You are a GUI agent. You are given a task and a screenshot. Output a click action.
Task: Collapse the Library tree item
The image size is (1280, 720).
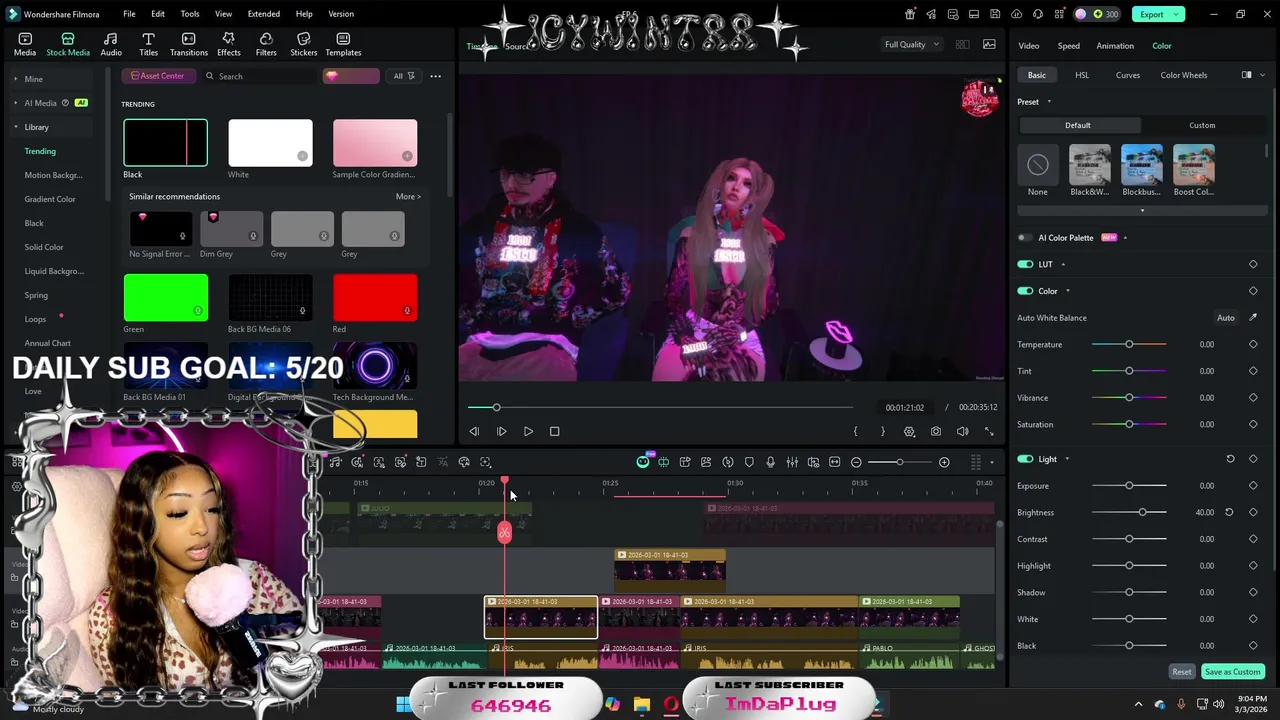pyautogui.click(x=16, y=127)
